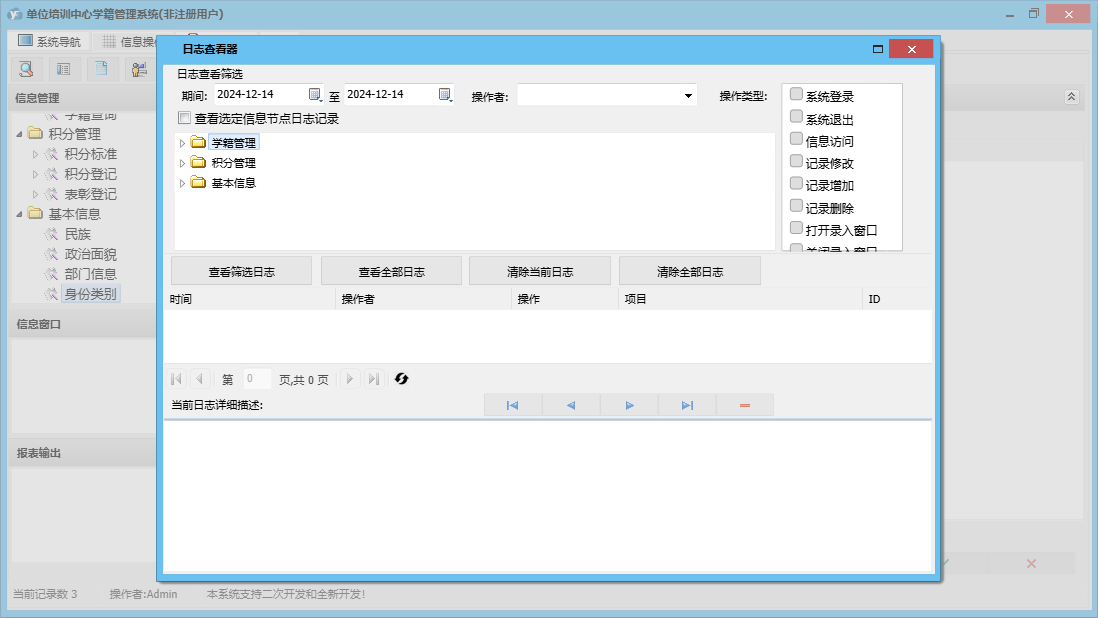Jump to last log detail record
The image size is (1098, 618).
tap(687, 405)
